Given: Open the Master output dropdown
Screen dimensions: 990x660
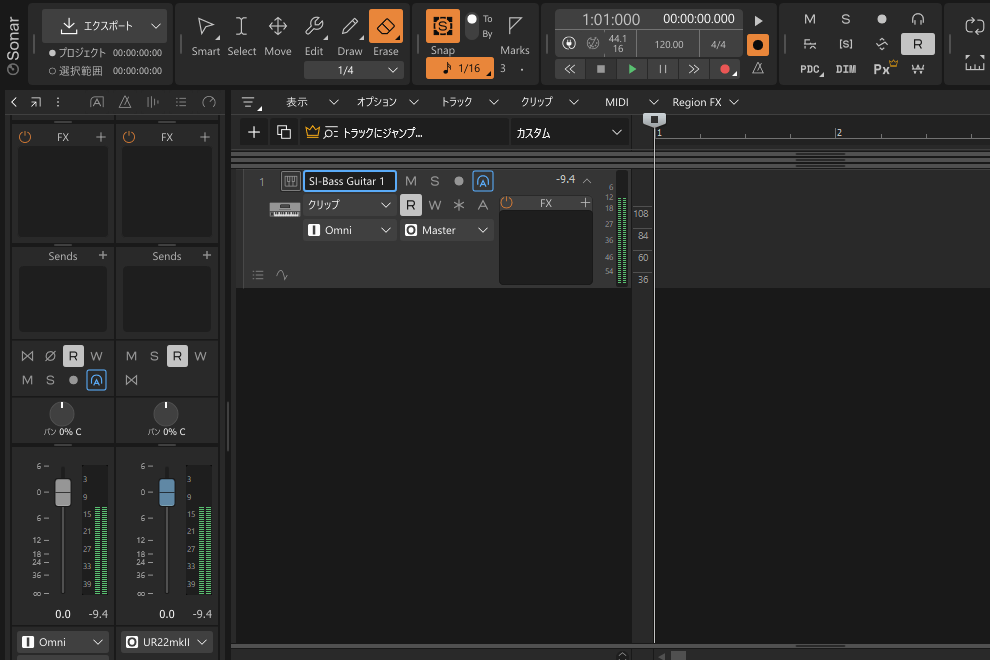Looking at the screenshot, I should point(447,230).
